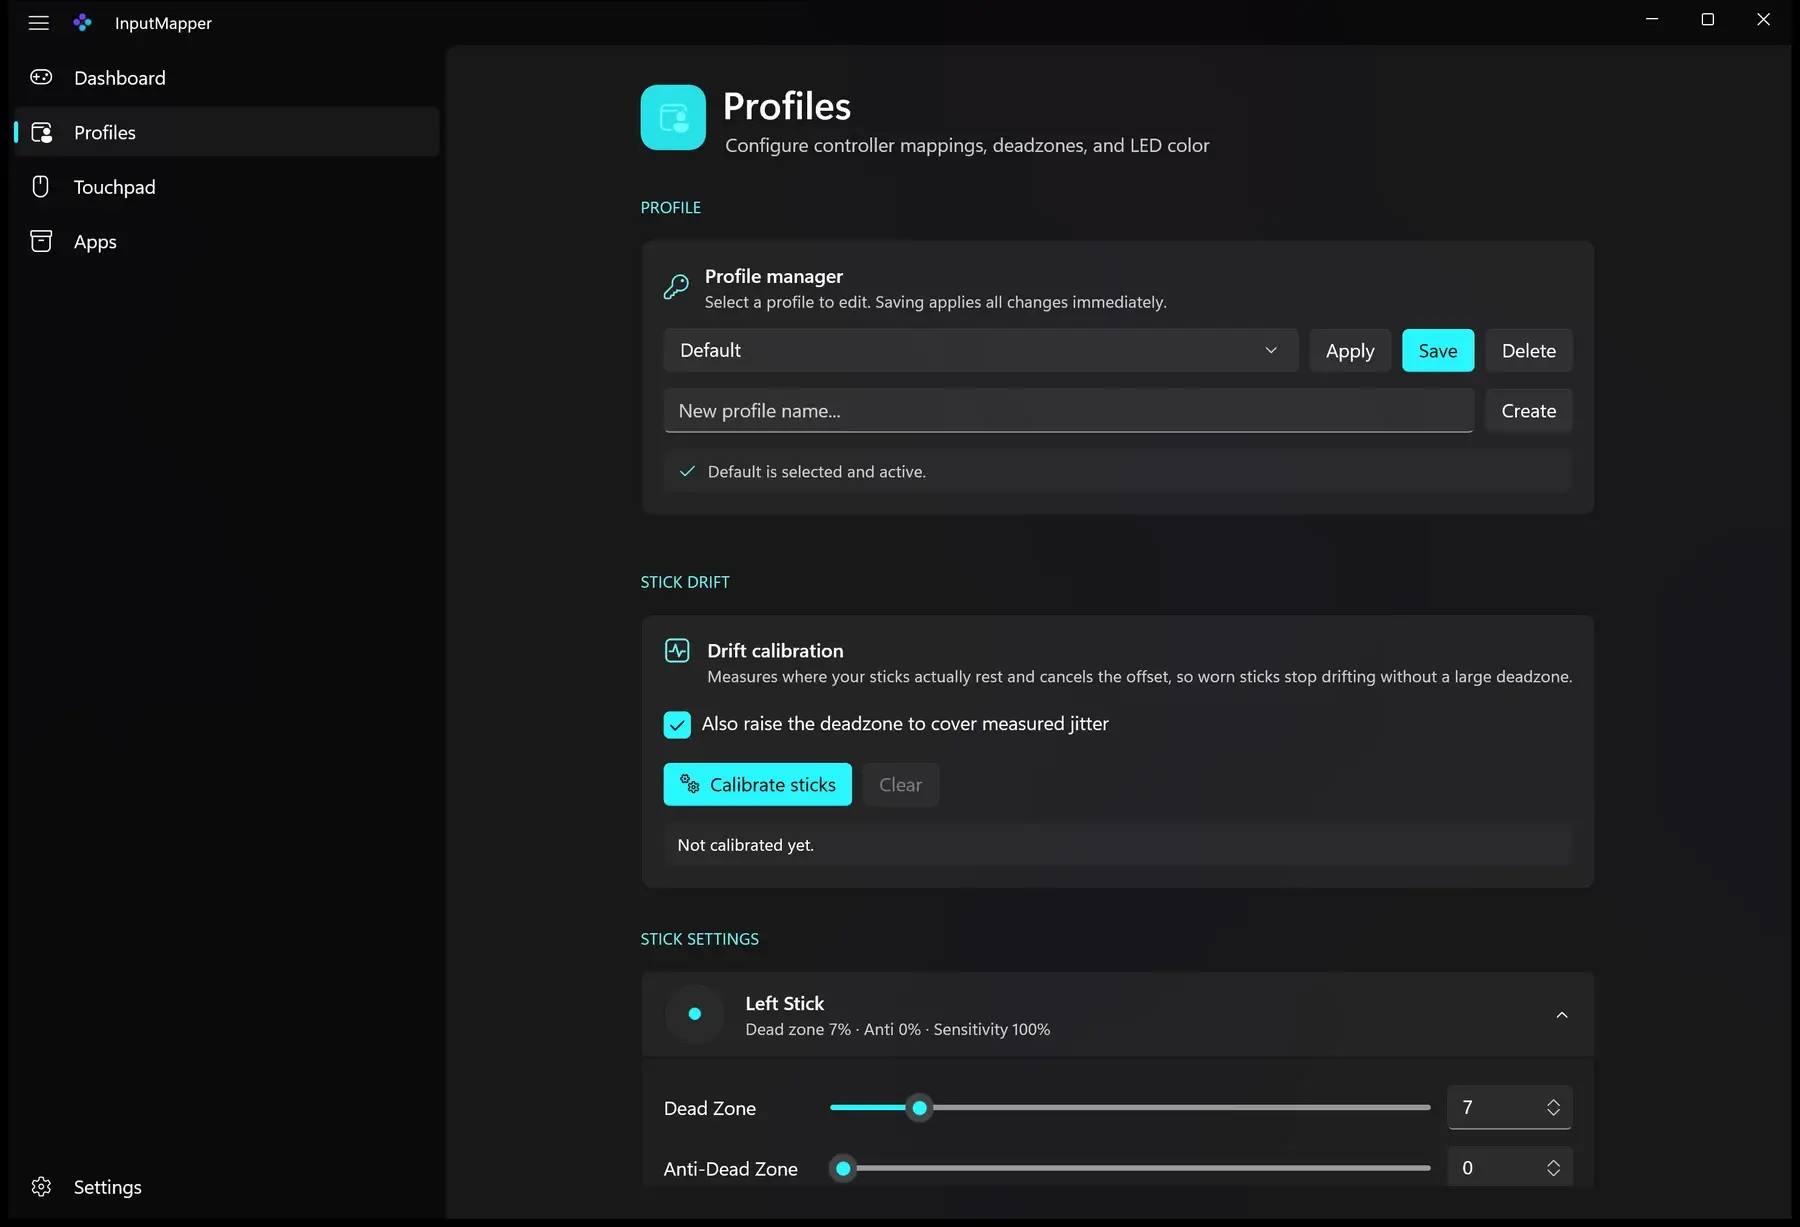
Task: Close the InputMapper window
Action: pos(1764,20)
